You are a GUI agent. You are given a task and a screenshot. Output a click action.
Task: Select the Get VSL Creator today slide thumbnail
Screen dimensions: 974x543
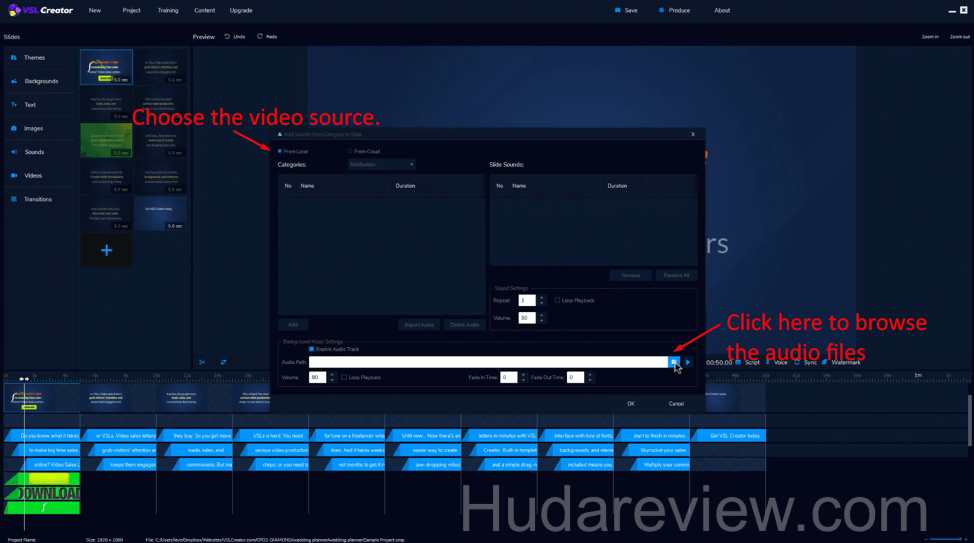pyautogui.click(x=161, y=214)
